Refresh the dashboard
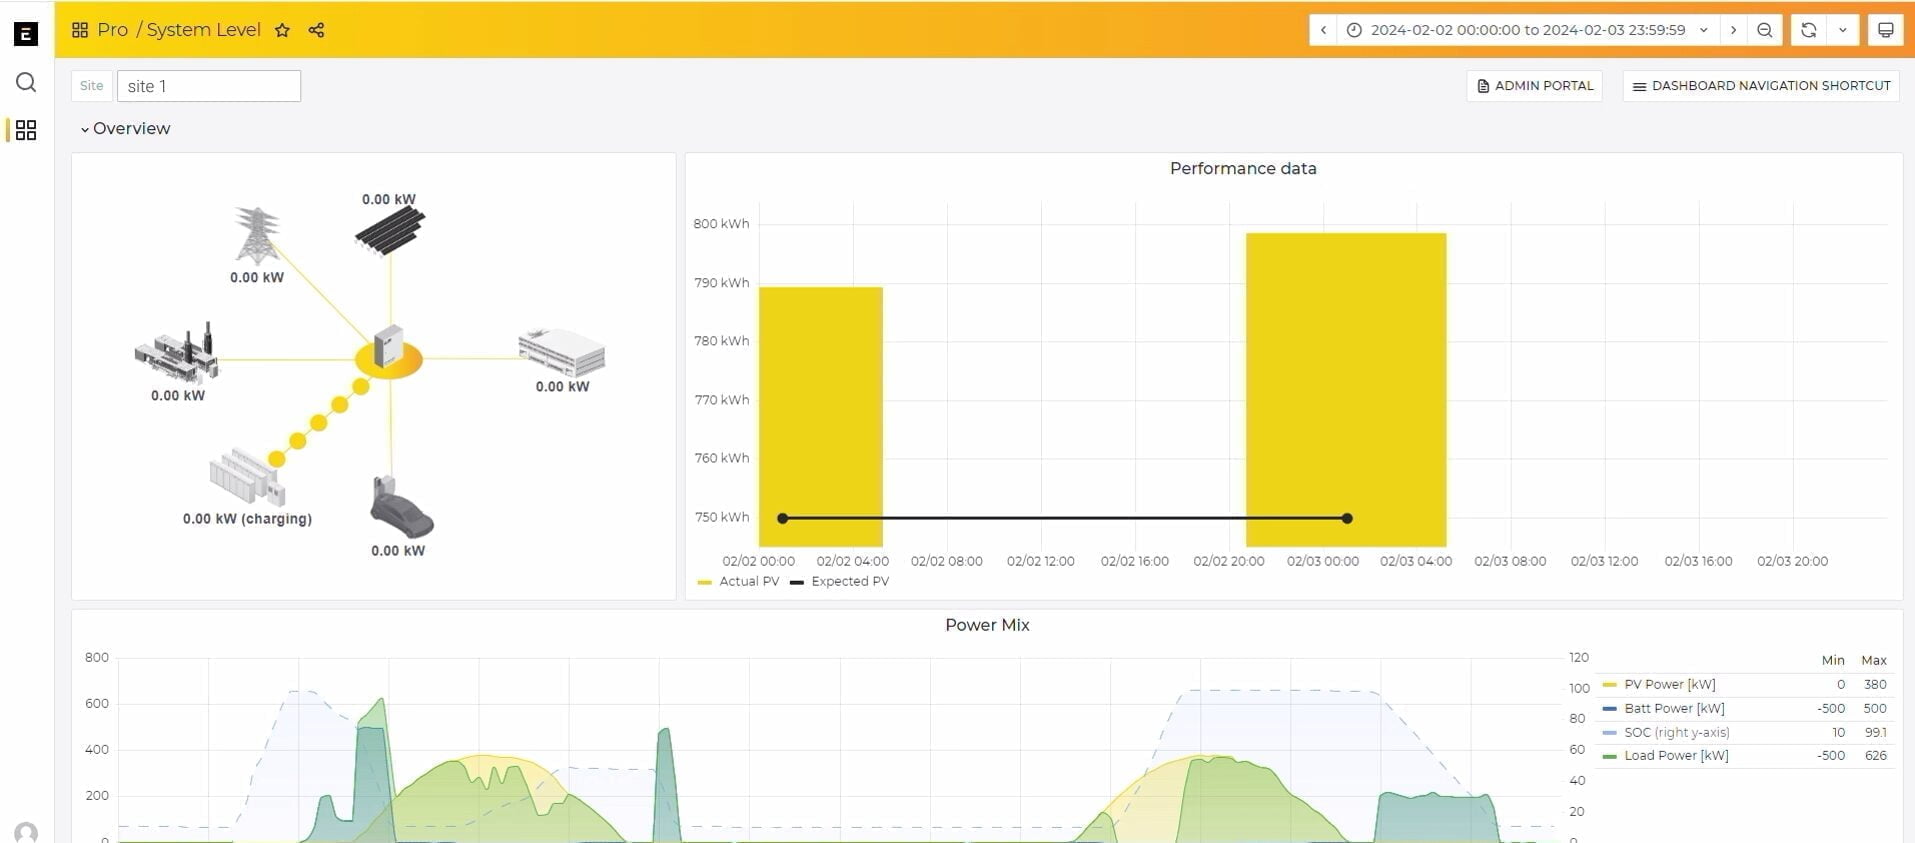This screenshot has width=1915, height=843. coord(1808,30)
